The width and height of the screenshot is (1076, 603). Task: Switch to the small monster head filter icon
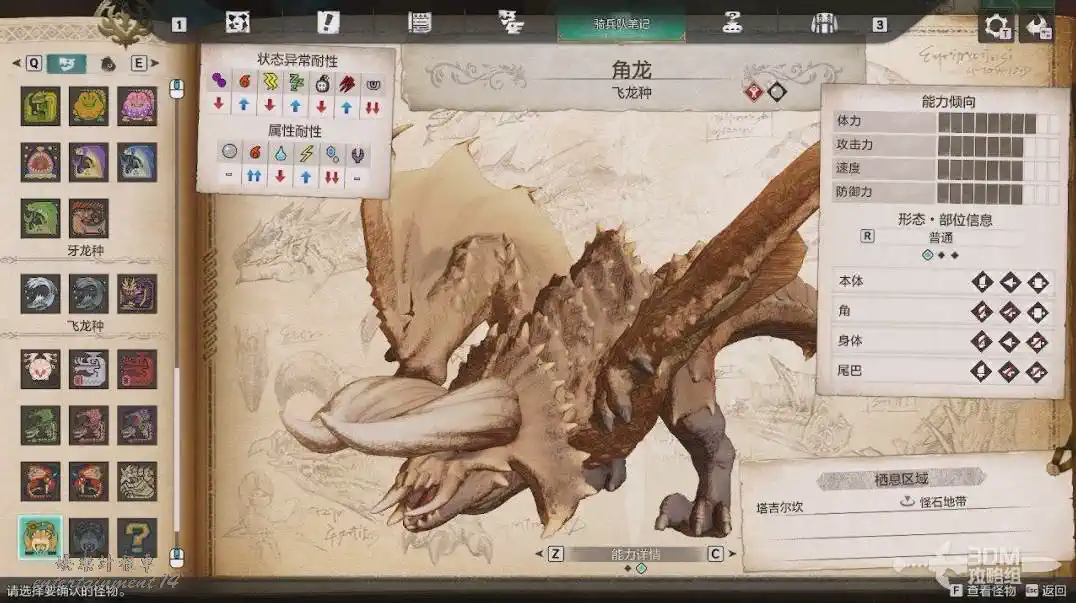pyautogui.click(x=108, y=64)
